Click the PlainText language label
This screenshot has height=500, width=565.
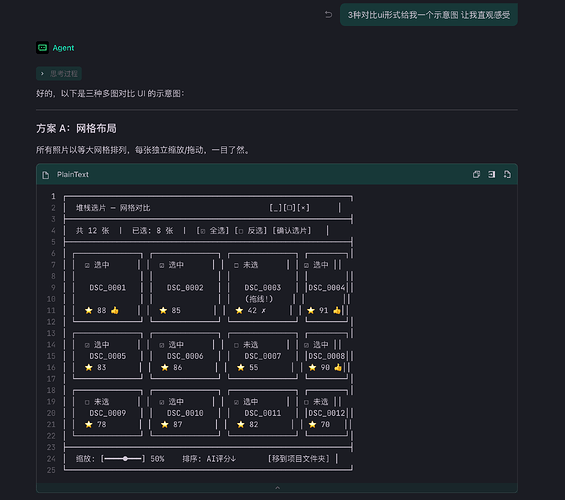(72, 175)
